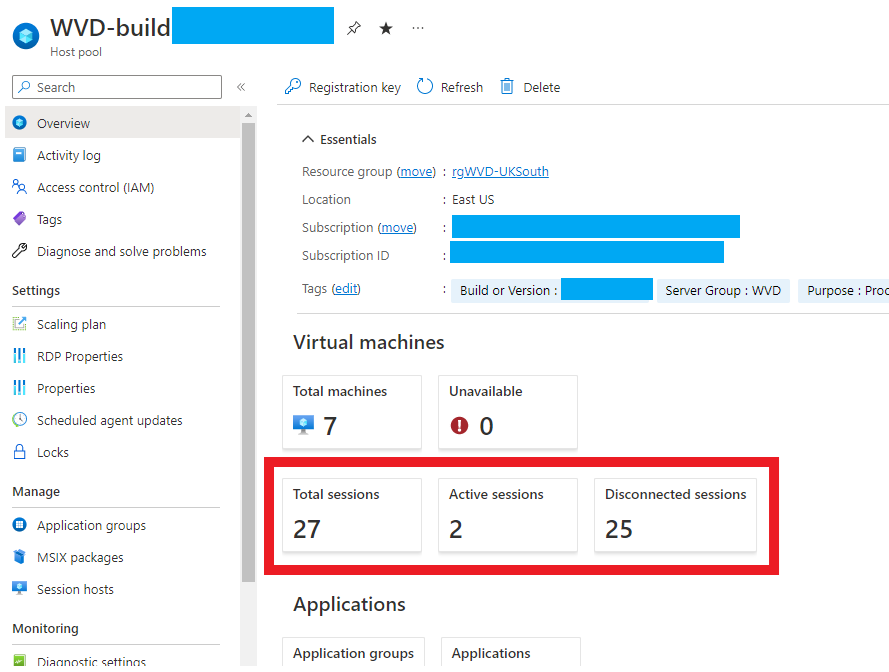Click the Application groups sidebar icon

[x=19, y=525]
